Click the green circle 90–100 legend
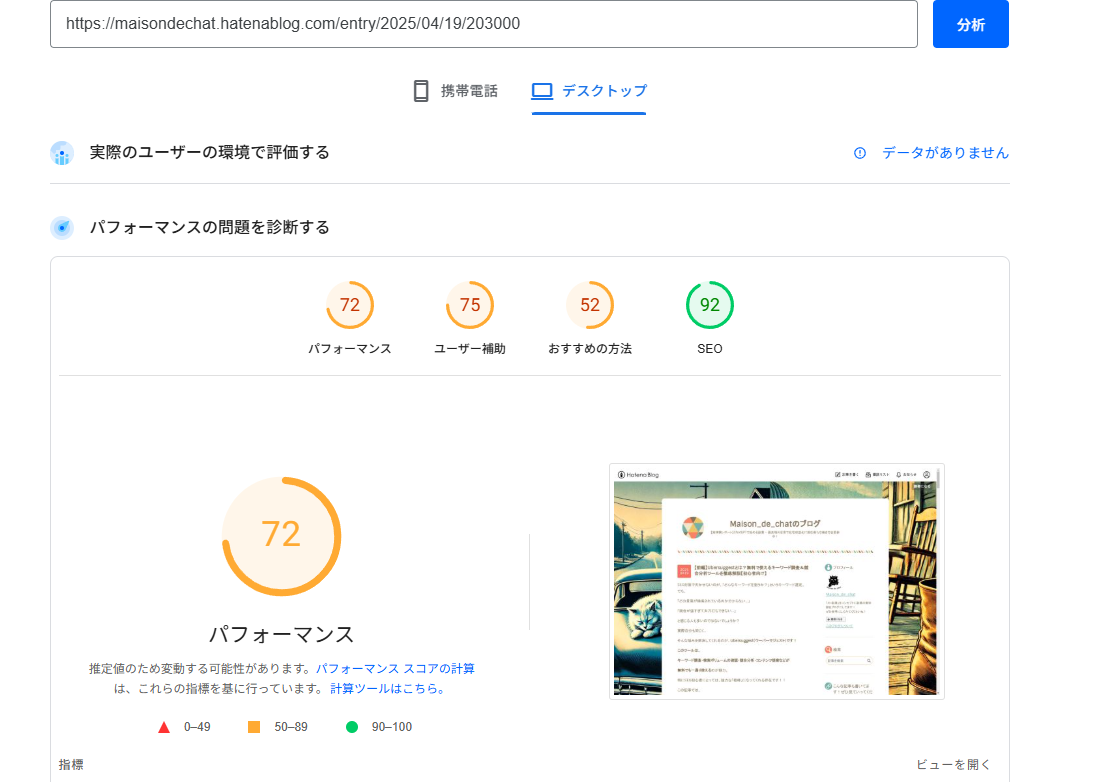Screen dimensions: 1118x782 [379, 727]
